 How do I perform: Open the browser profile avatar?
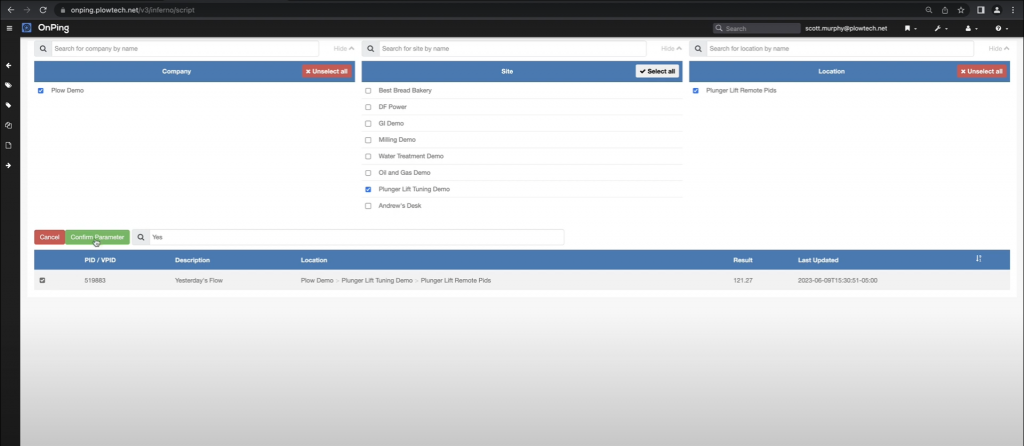pyautogui.click(x=997, y=10)
